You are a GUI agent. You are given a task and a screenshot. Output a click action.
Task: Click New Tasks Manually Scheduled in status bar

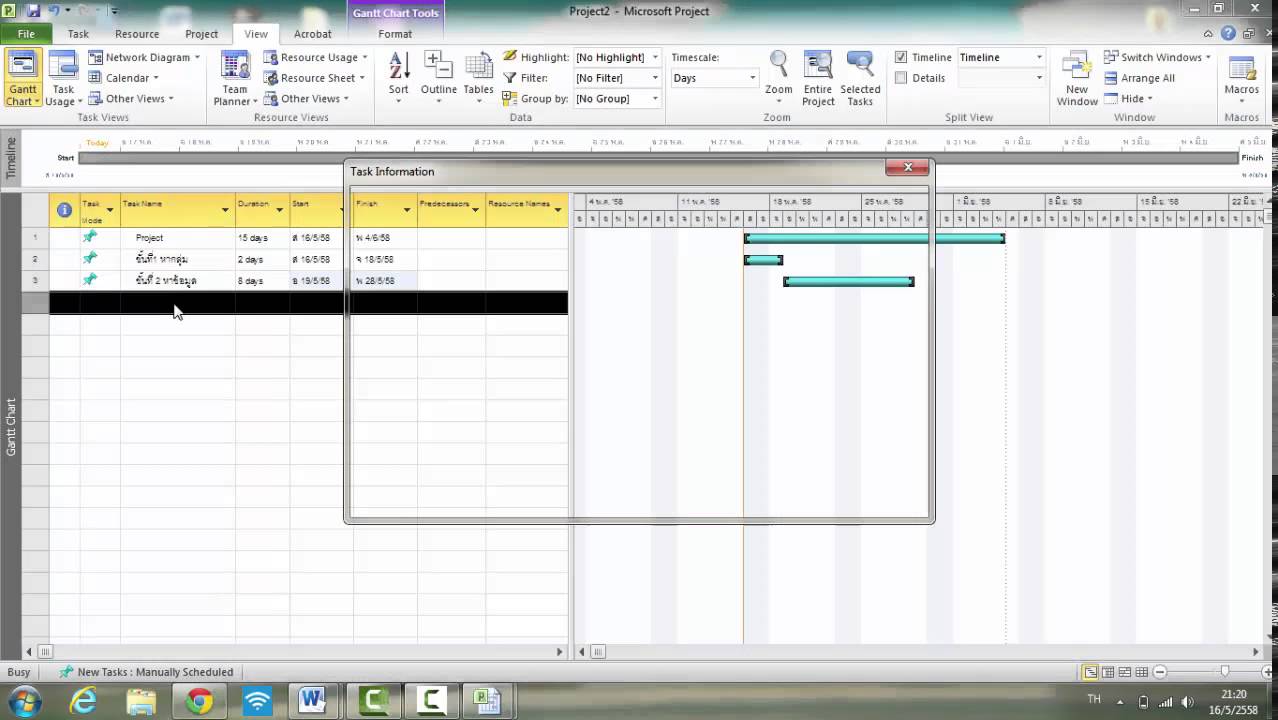click(146, 672)
